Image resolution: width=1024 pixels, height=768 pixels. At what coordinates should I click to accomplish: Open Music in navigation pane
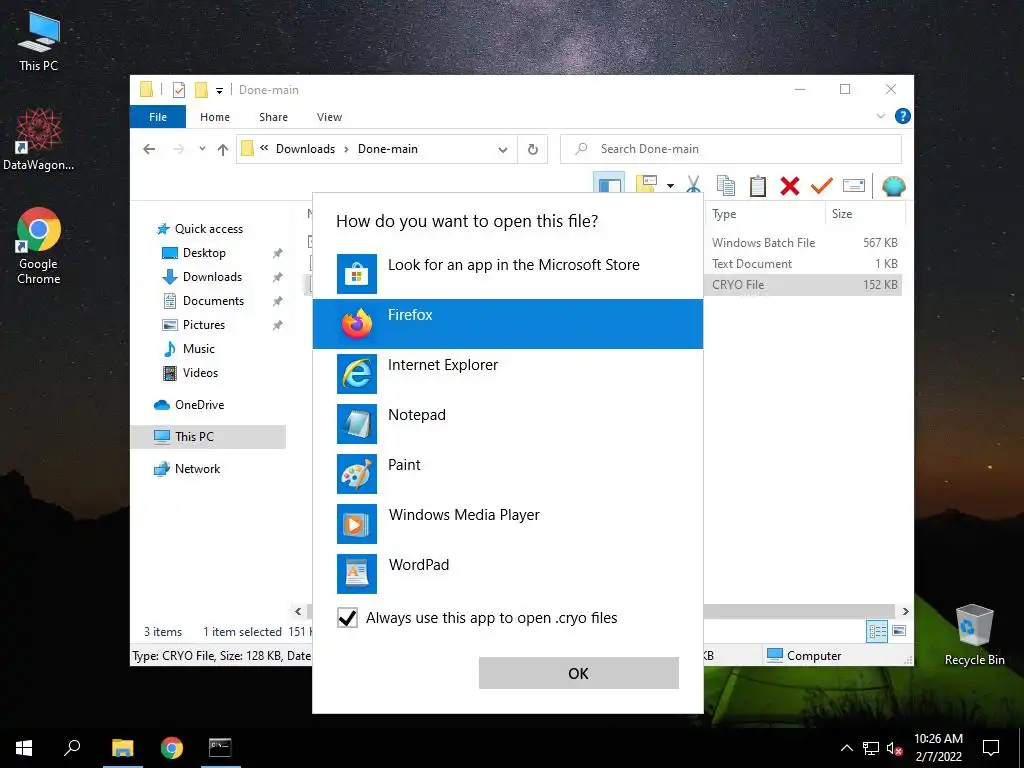pyautogui.click(x=199, y=349)
